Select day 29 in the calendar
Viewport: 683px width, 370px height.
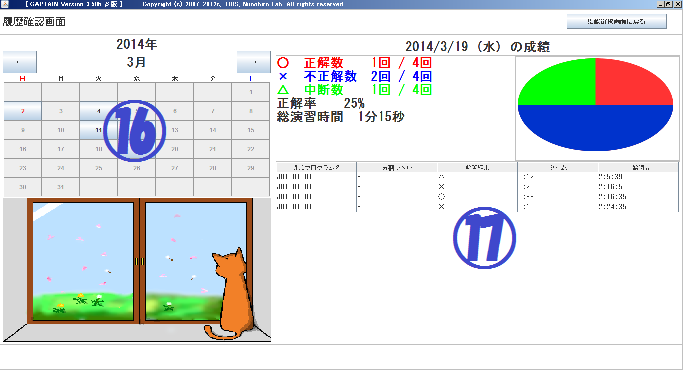tap(251, 168)
